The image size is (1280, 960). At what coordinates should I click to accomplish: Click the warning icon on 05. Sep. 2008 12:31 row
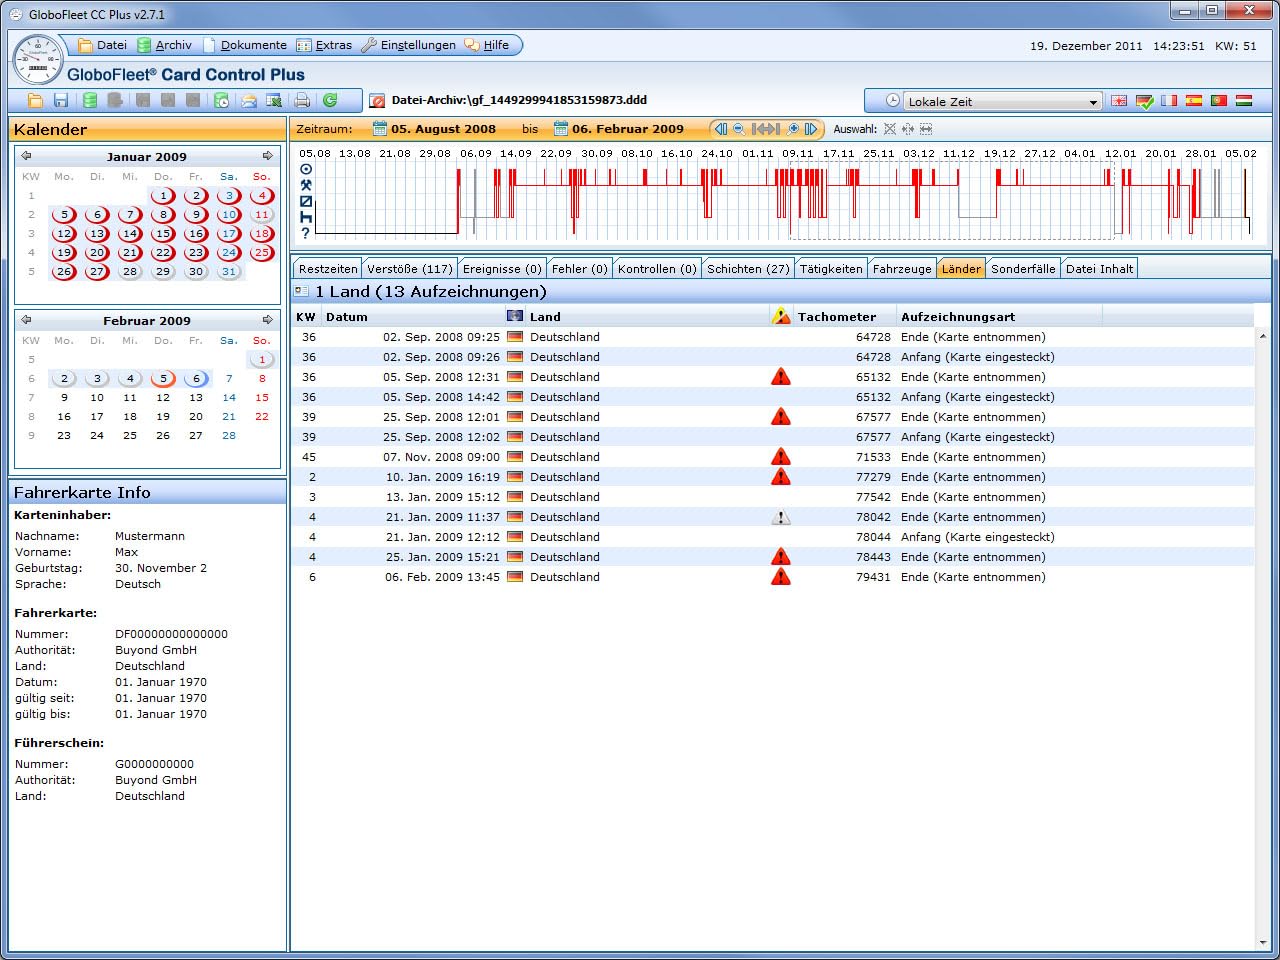[781, 377]
